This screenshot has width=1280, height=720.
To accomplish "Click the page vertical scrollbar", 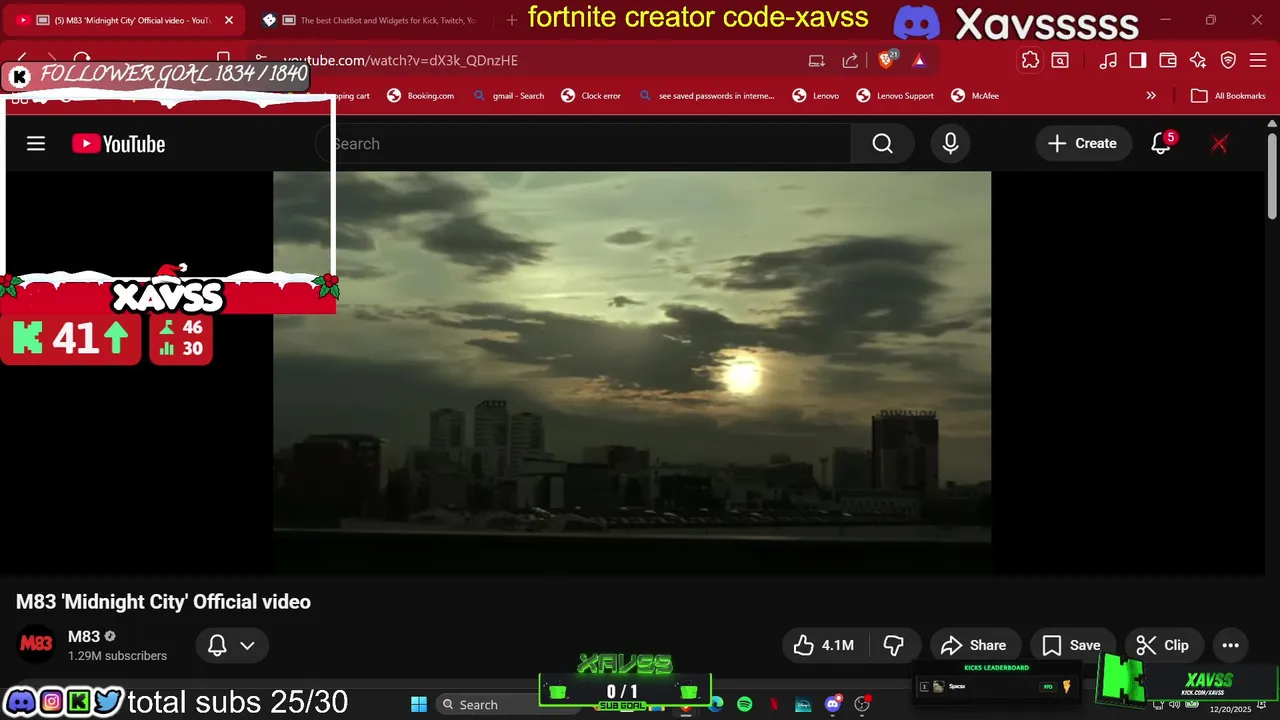I will (x=1272, y=176).
